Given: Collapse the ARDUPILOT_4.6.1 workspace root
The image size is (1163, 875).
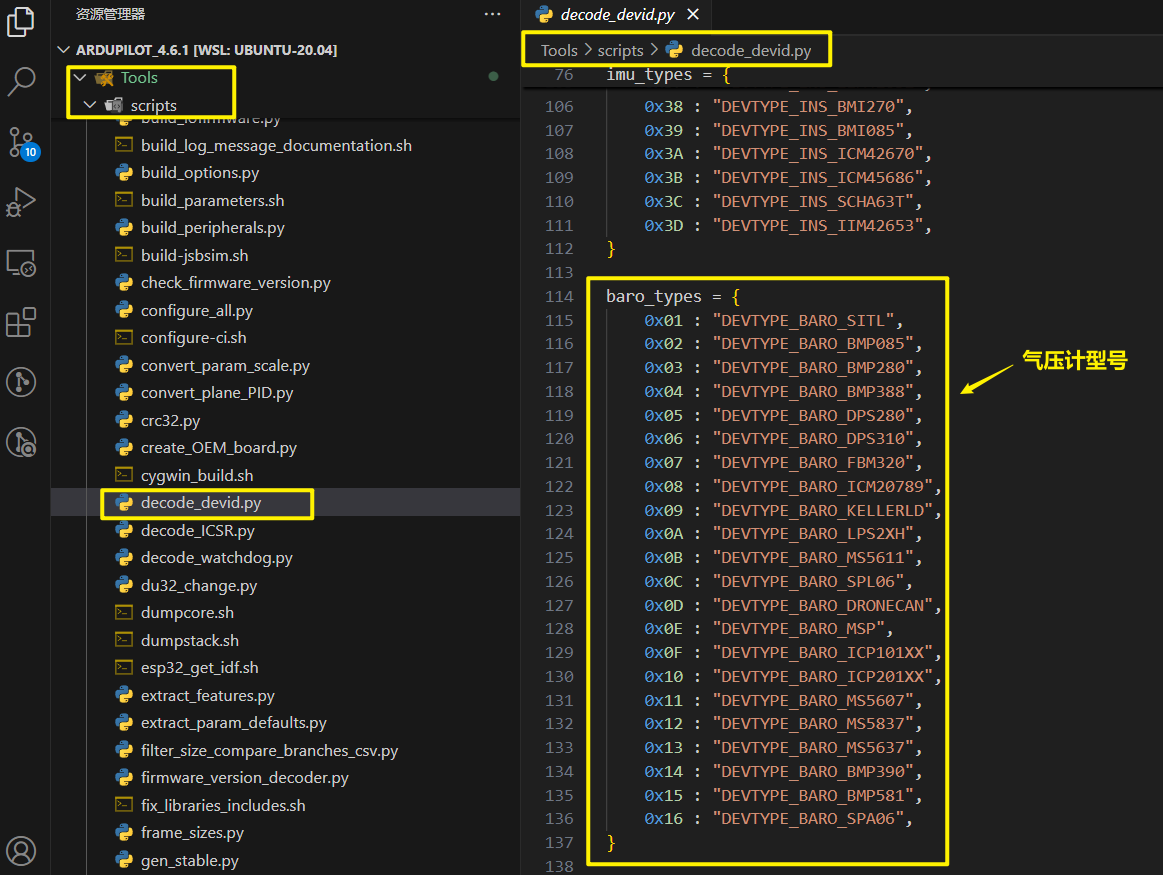Looking at the screenshot, I should point(65,50).
